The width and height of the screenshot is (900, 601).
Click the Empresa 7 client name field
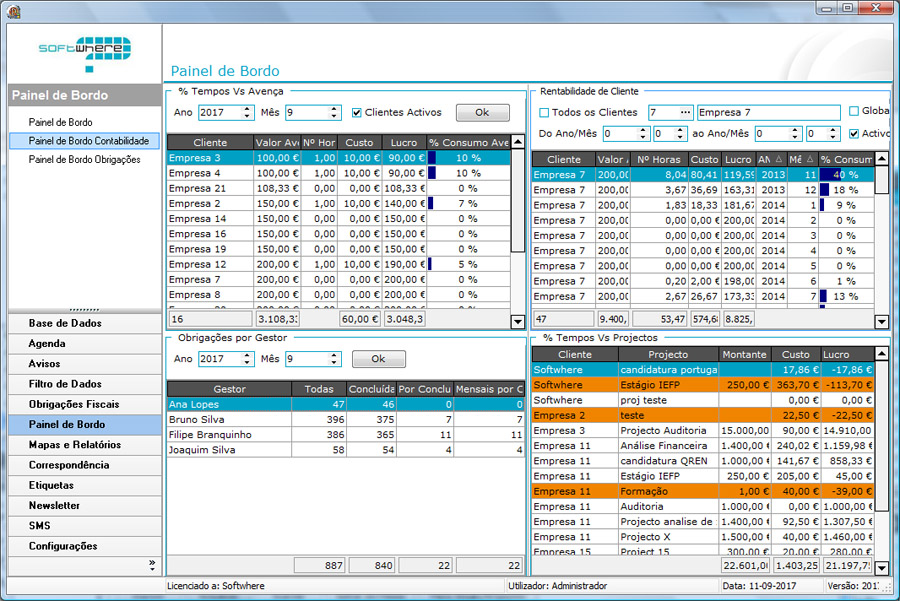768,113
